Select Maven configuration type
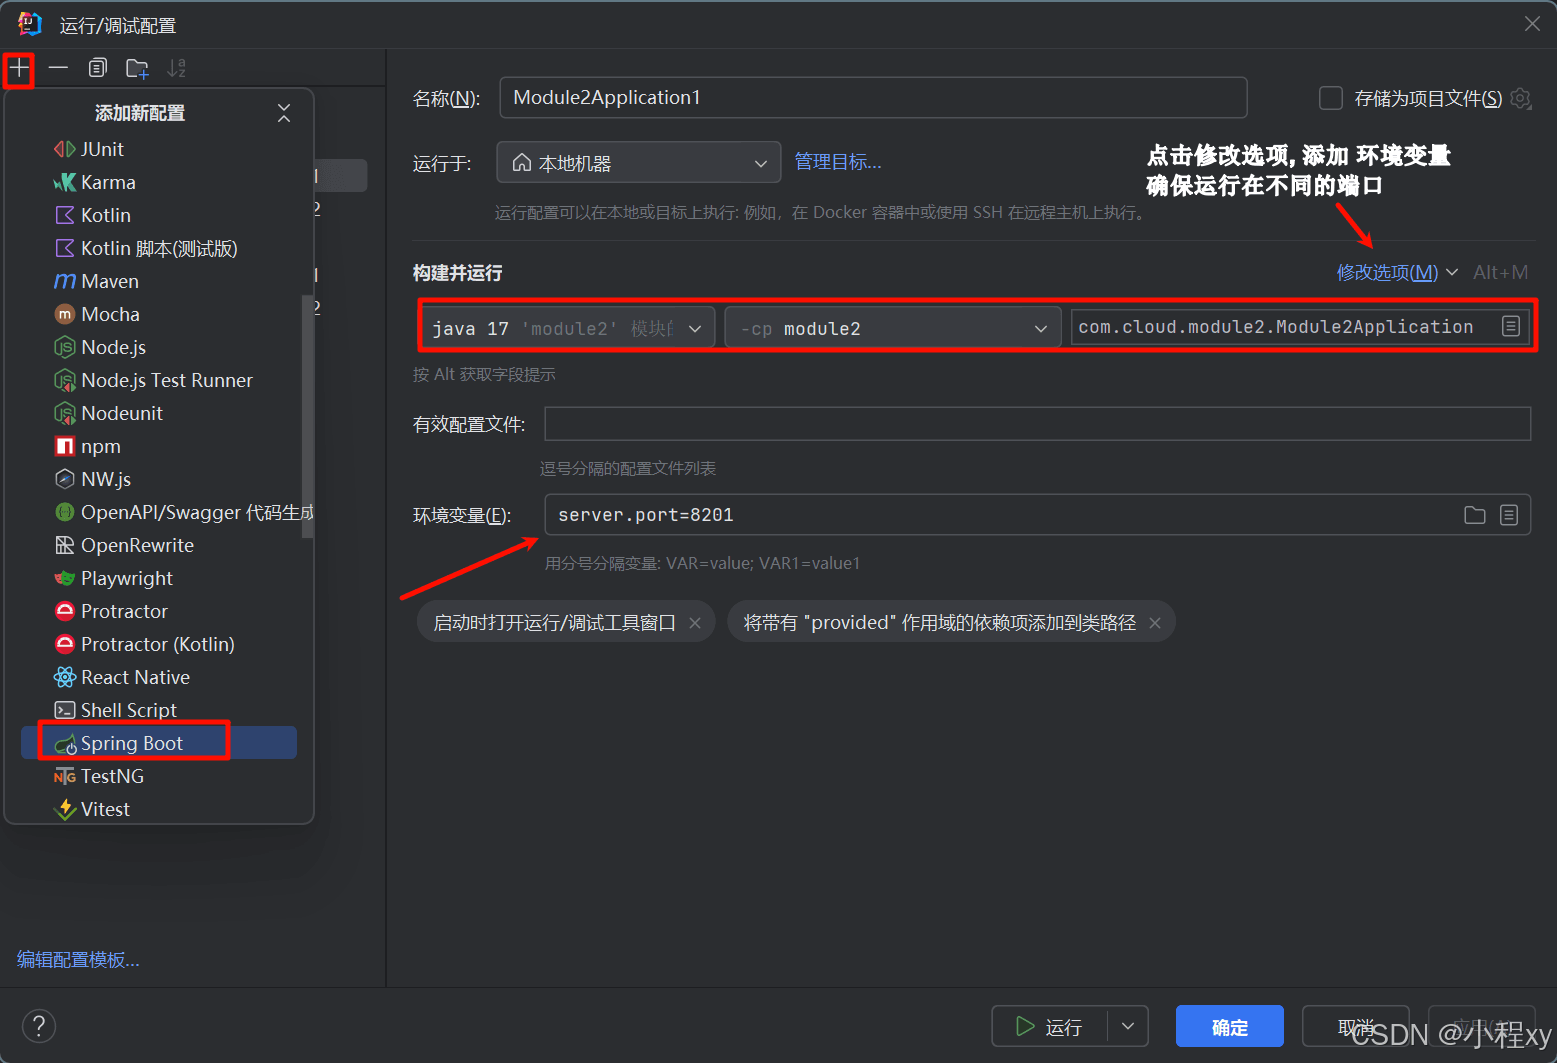 click(x=160, y=281)
